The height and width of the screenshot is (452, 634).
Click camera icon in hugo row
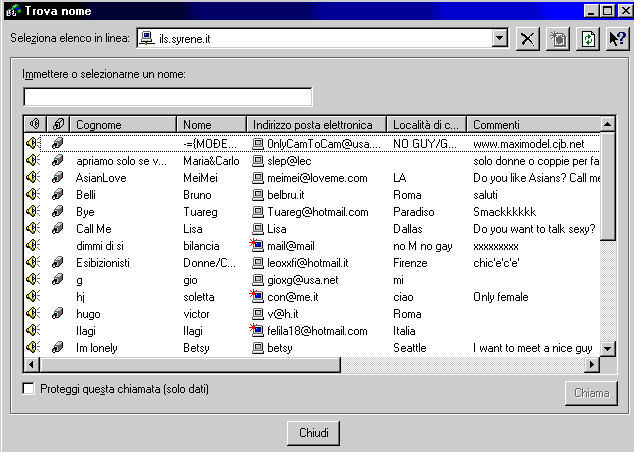57,313
